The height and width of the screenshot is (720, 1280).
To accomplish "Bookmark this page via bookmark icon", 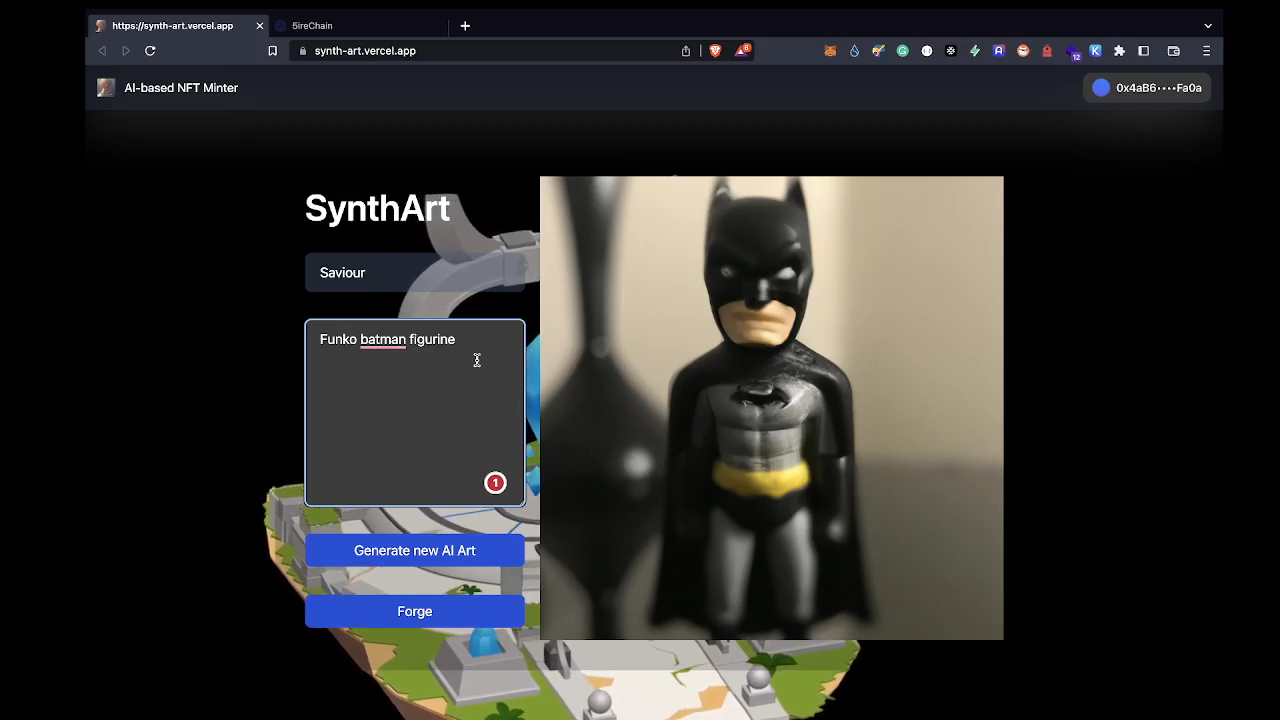I will pyautogui.click(x=272, y=51).
